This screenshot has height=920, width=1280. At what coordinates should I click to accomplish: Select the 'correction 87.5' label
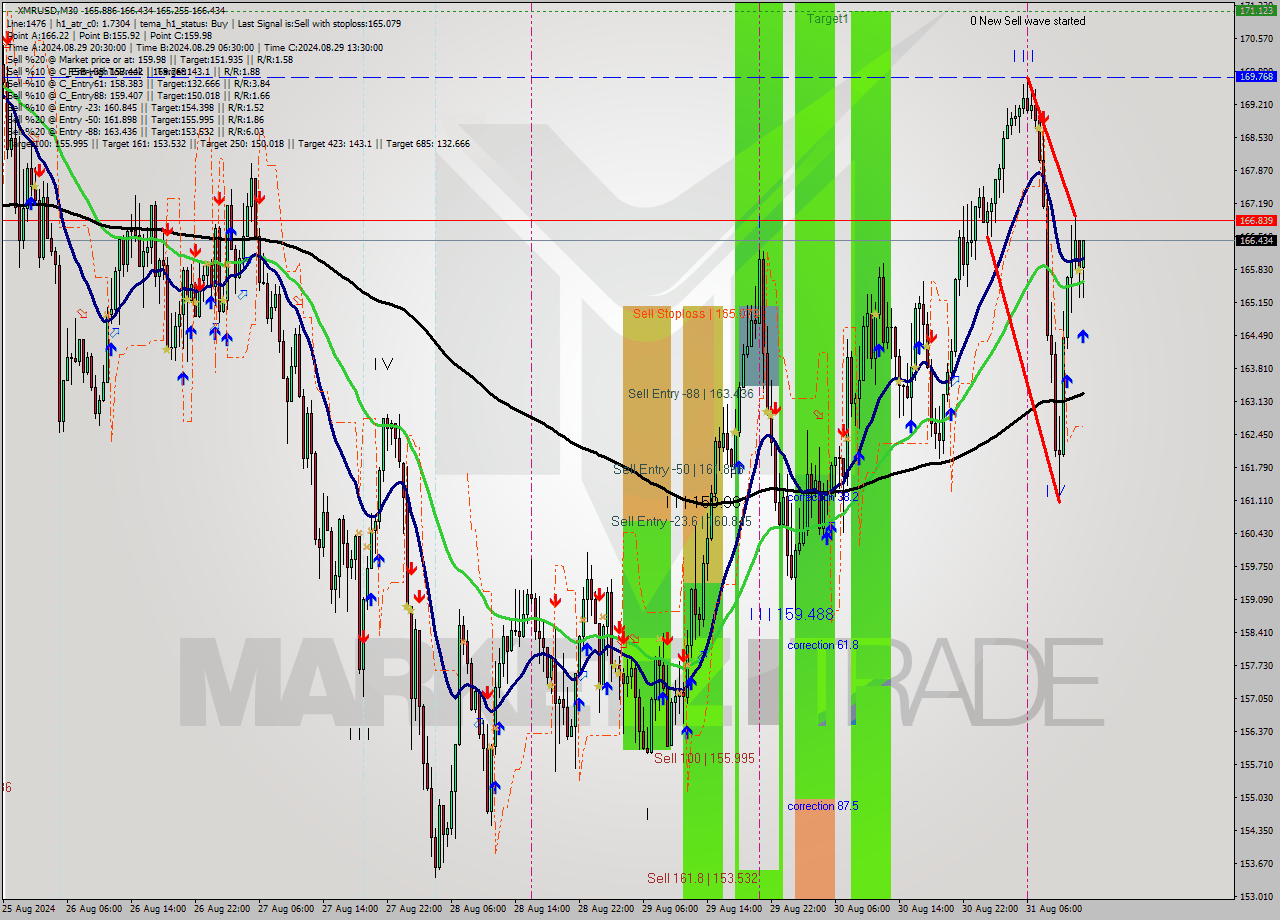[822, 806]
